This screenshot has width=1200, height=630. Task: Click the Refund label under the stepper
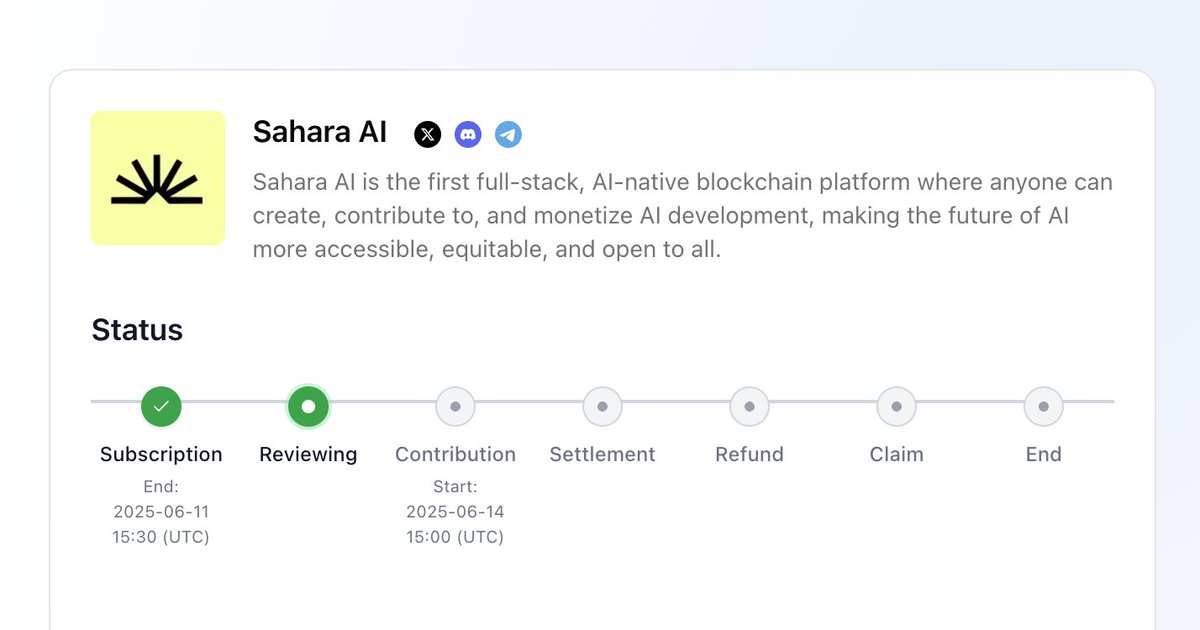click(749, 454)
